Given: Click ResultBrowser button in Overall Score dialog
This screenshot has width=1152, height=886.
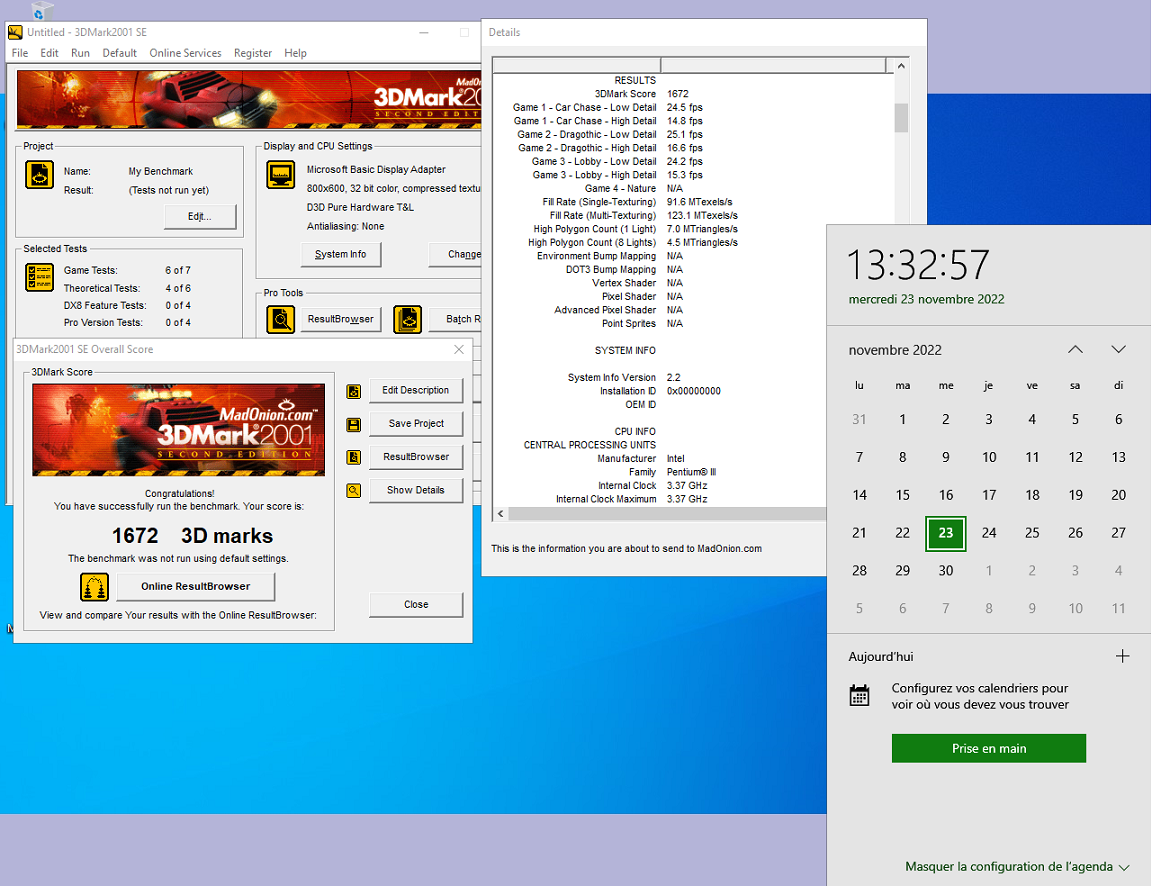Looking at the screenshot, I should (416, 457).
